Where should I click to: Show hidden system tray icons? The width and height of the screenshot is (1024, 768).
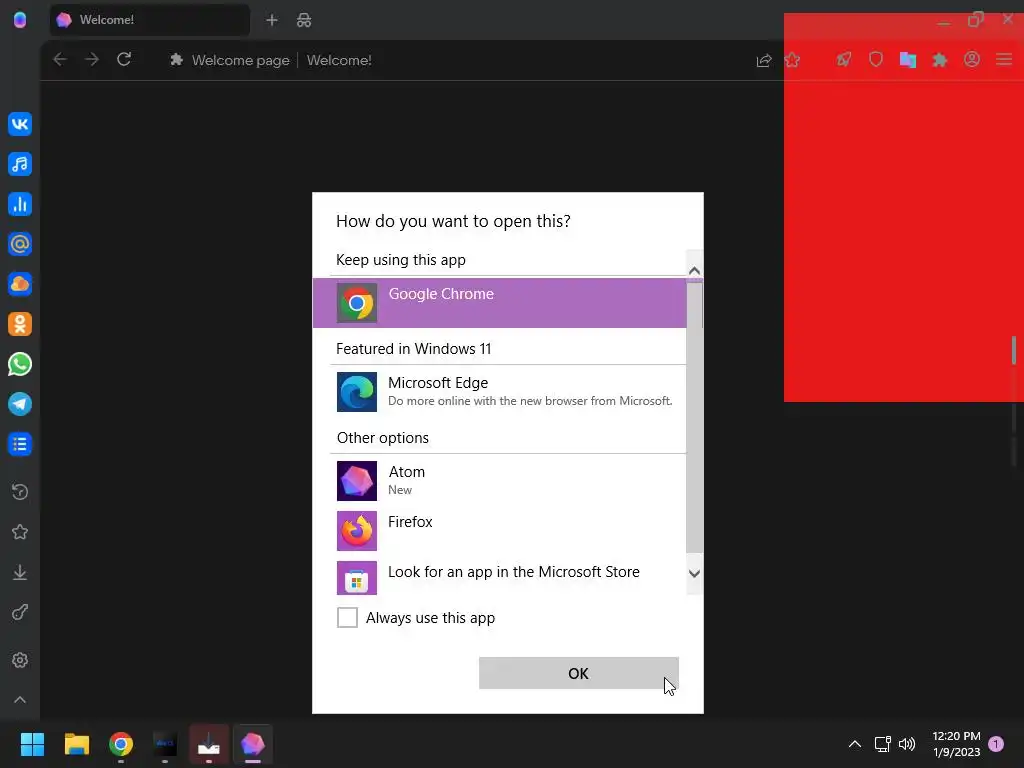[x=854, y=744]
